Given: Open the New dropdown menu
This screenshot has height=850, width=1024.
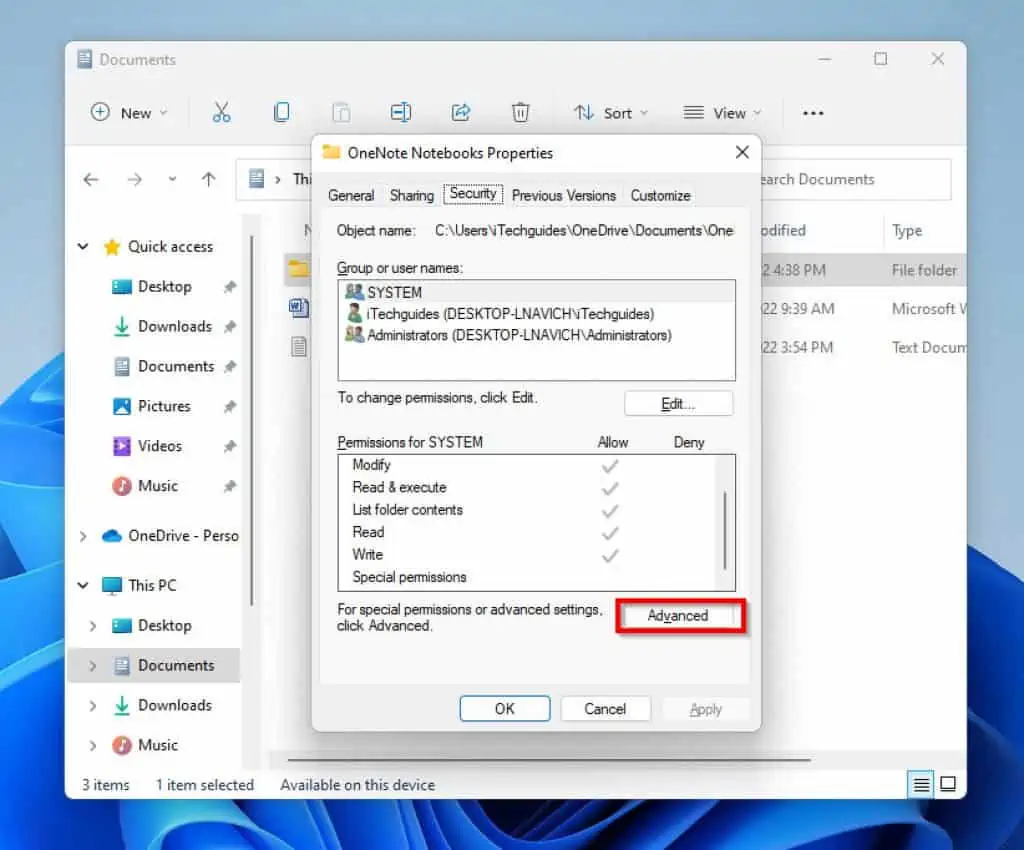Looking at the screenshot, I should point(129,113).
